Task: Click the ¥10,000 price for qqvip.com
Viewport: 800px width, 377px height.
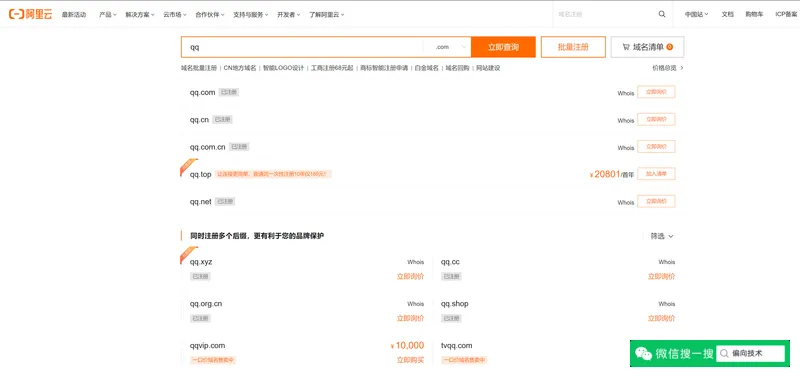Action: tap(407, 345)
